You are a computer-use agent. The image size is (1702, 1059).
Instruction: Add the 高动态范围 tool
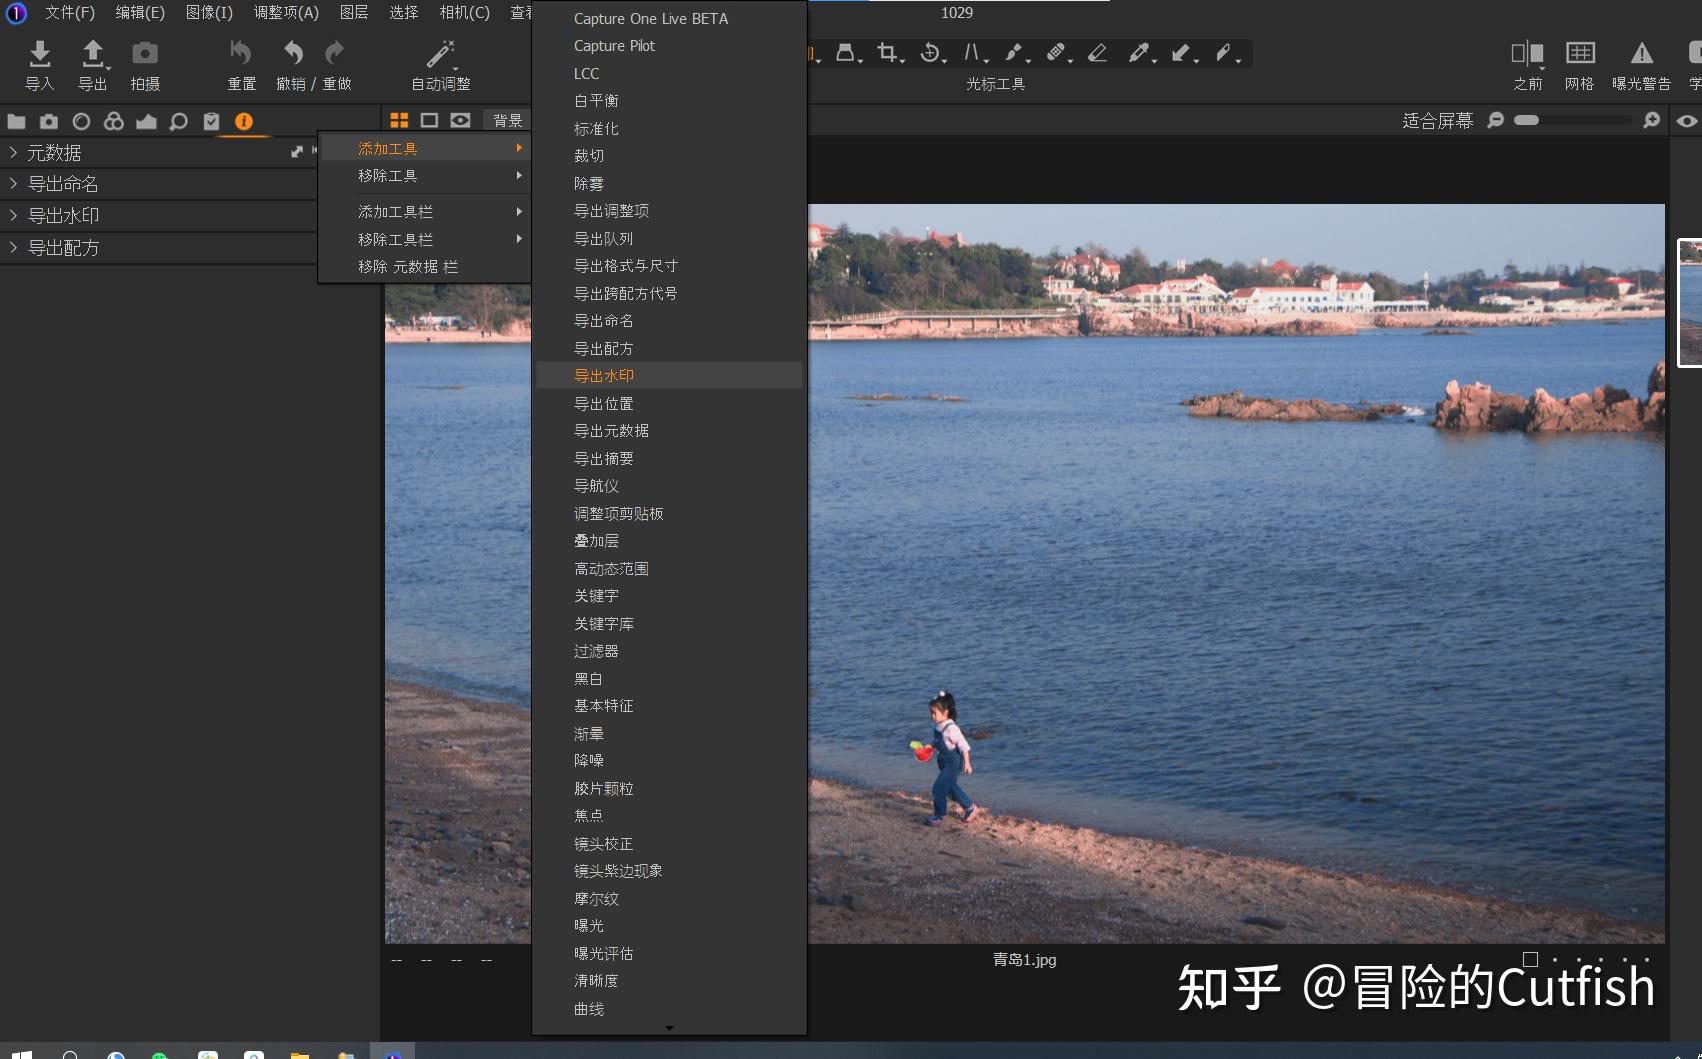coord(669,569)
